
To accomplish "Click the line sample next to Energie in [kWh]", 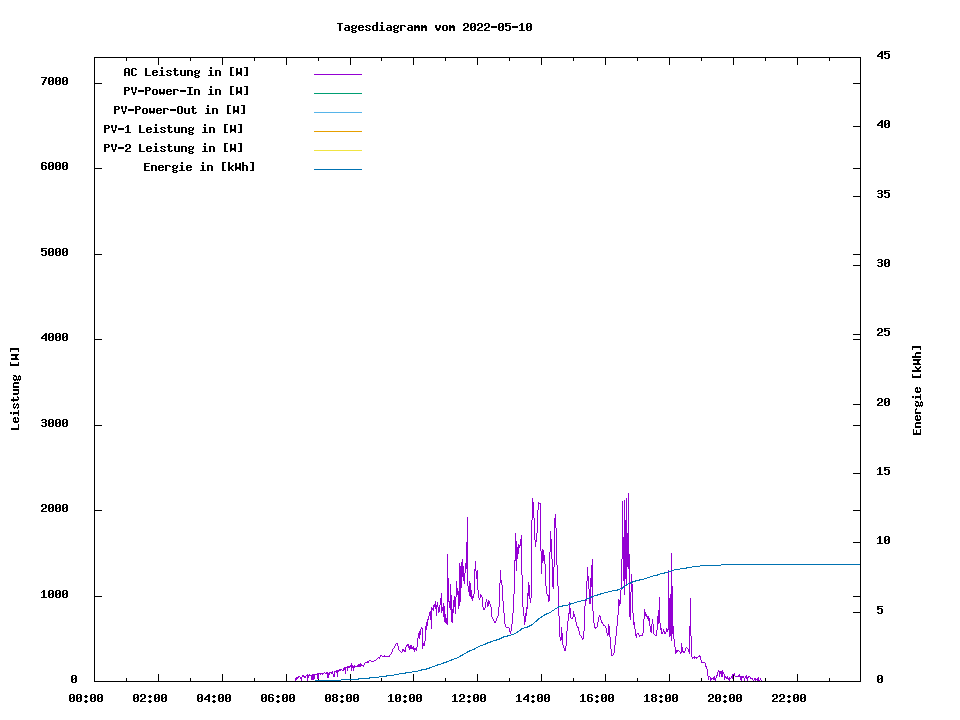I will point(337,169).
